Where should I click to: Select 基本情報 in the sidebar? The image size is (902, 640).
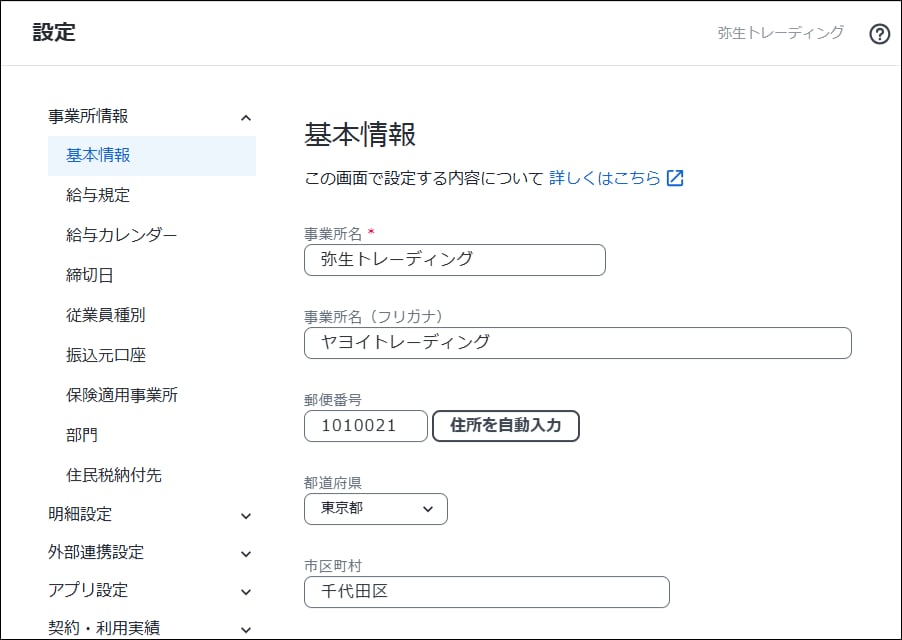tap(98, 155)
